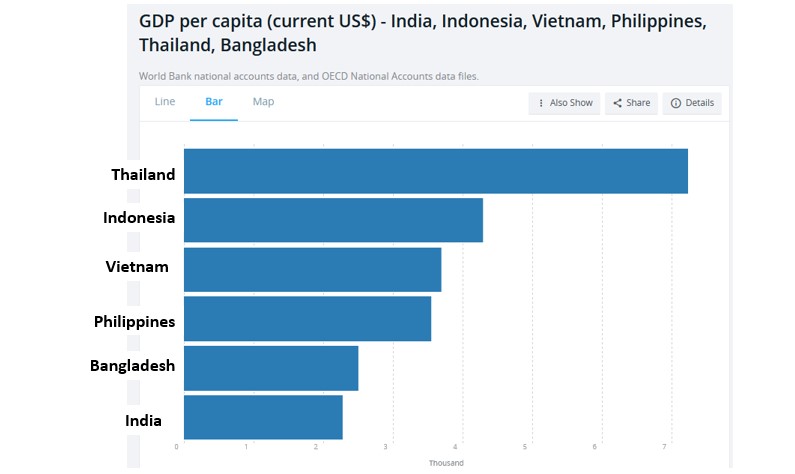Click the Bangladesh country label

tap(132, 366)
